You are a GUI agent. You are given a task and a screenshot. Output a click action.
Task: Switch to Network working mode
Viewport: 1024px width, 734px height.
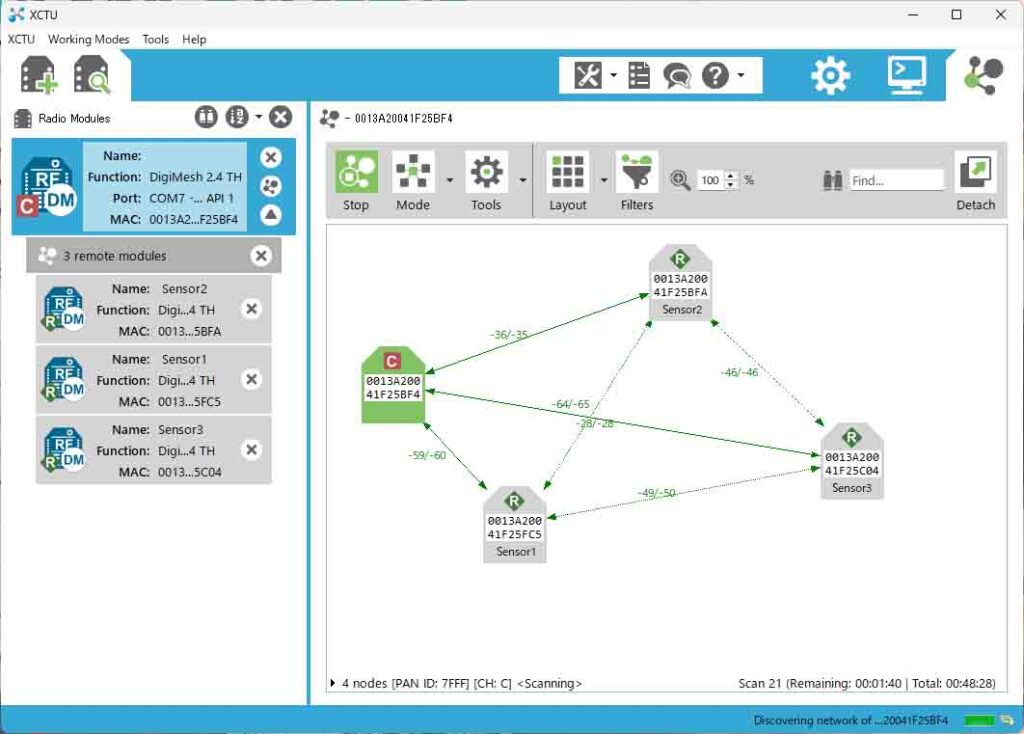[984, 76]
